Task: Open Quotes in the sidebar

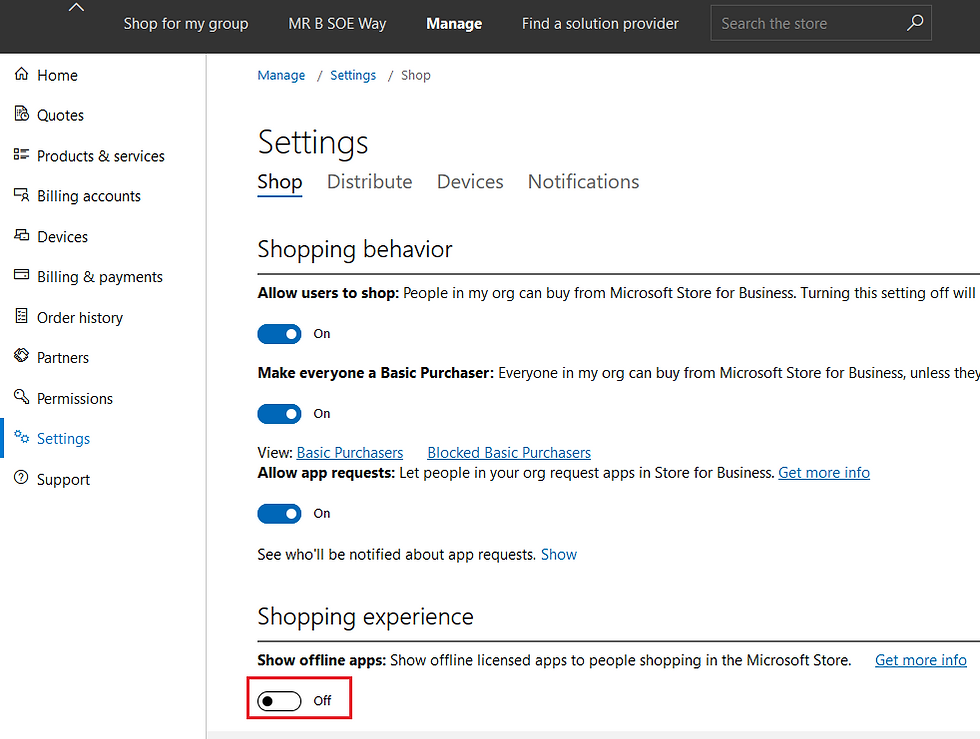Action: 61,116
